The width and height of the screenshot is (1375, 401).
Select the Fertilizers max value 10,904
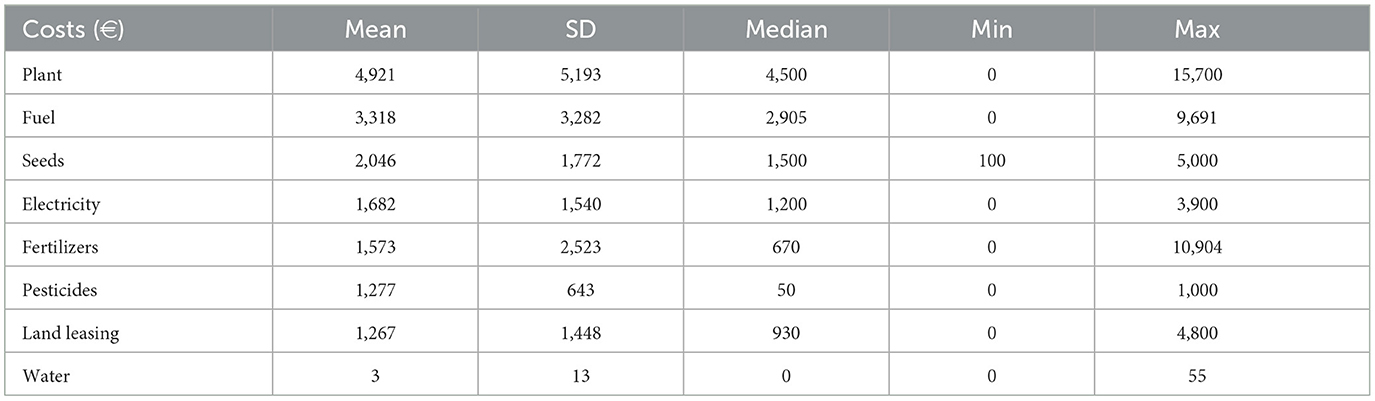click(1197, 247)
